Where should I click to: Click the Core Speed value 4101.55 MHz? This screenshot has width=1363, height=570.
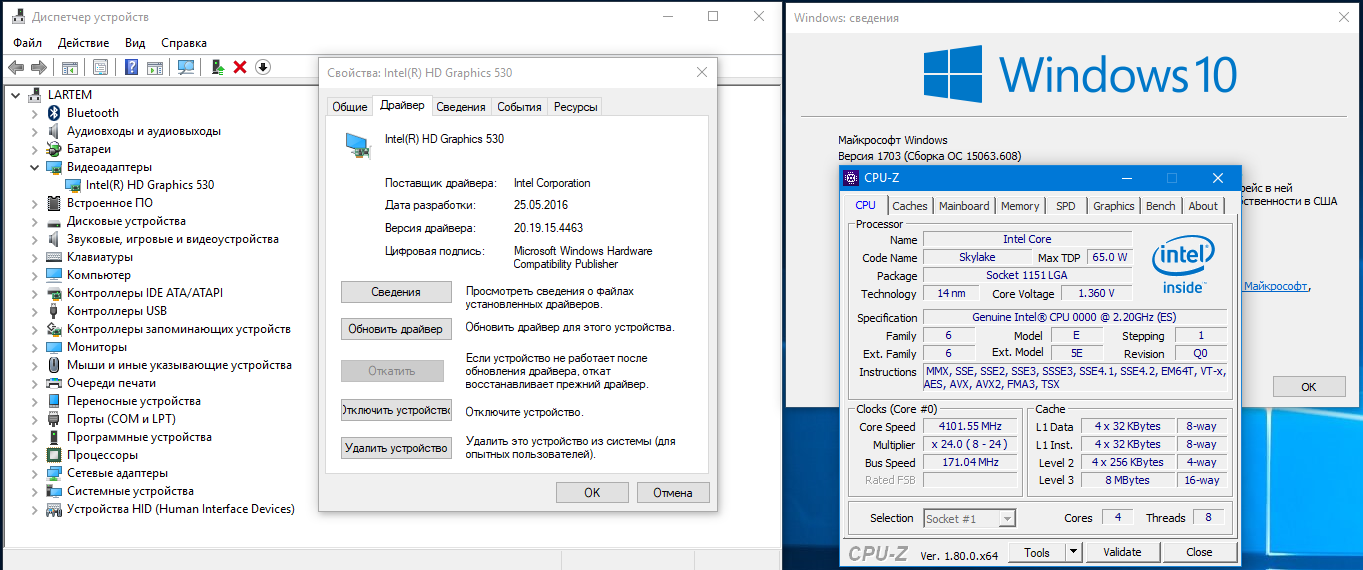(x=970, y=426)
